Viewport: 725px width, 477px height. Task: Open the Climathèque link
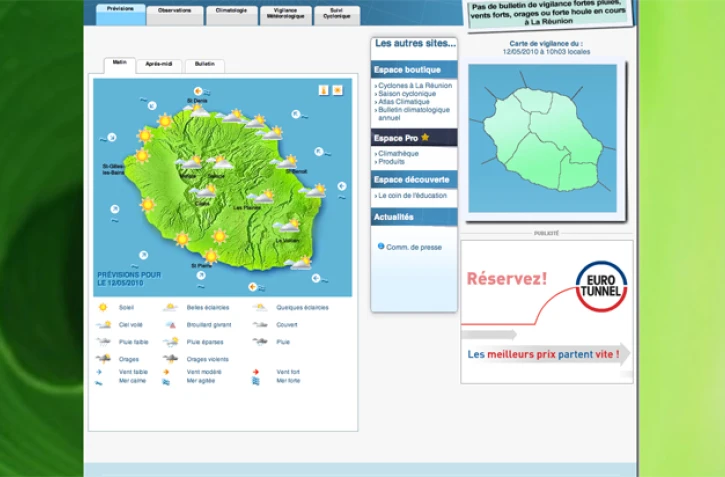click(x=399, y=153)
